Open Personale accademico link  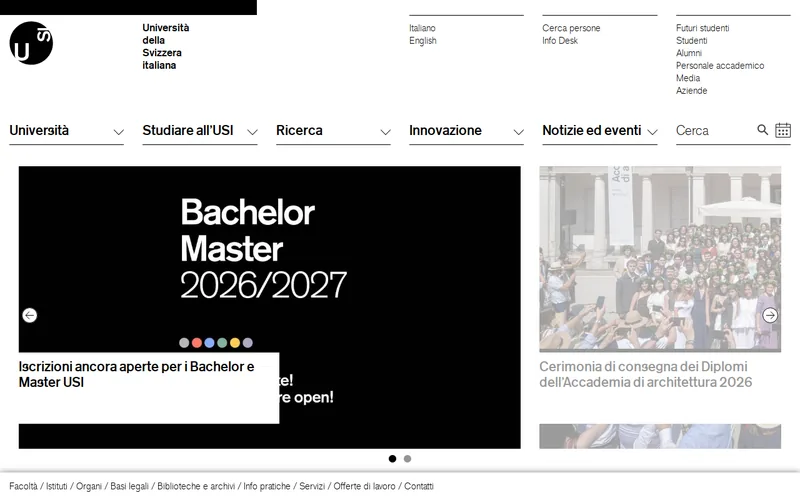point(720,66)
